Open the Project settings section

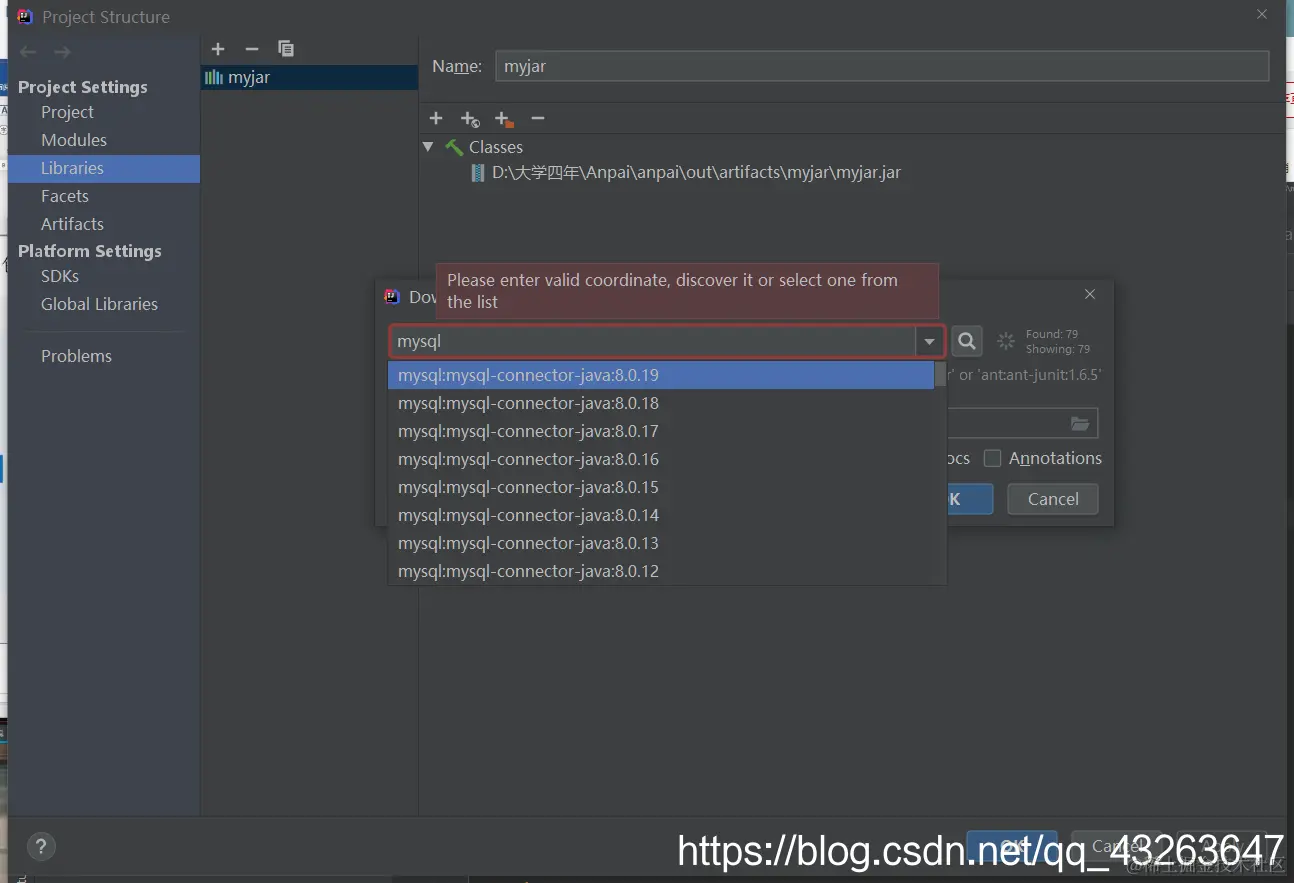67,112
